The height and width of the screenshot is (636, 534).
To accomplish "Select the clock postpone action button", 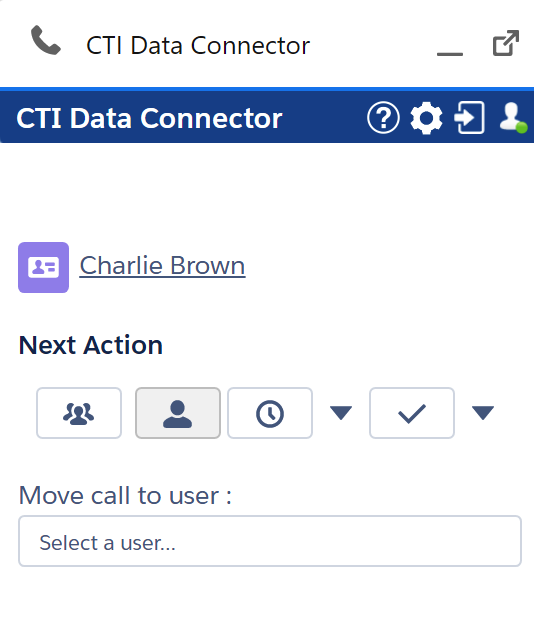I will click(x=270, y=413).
